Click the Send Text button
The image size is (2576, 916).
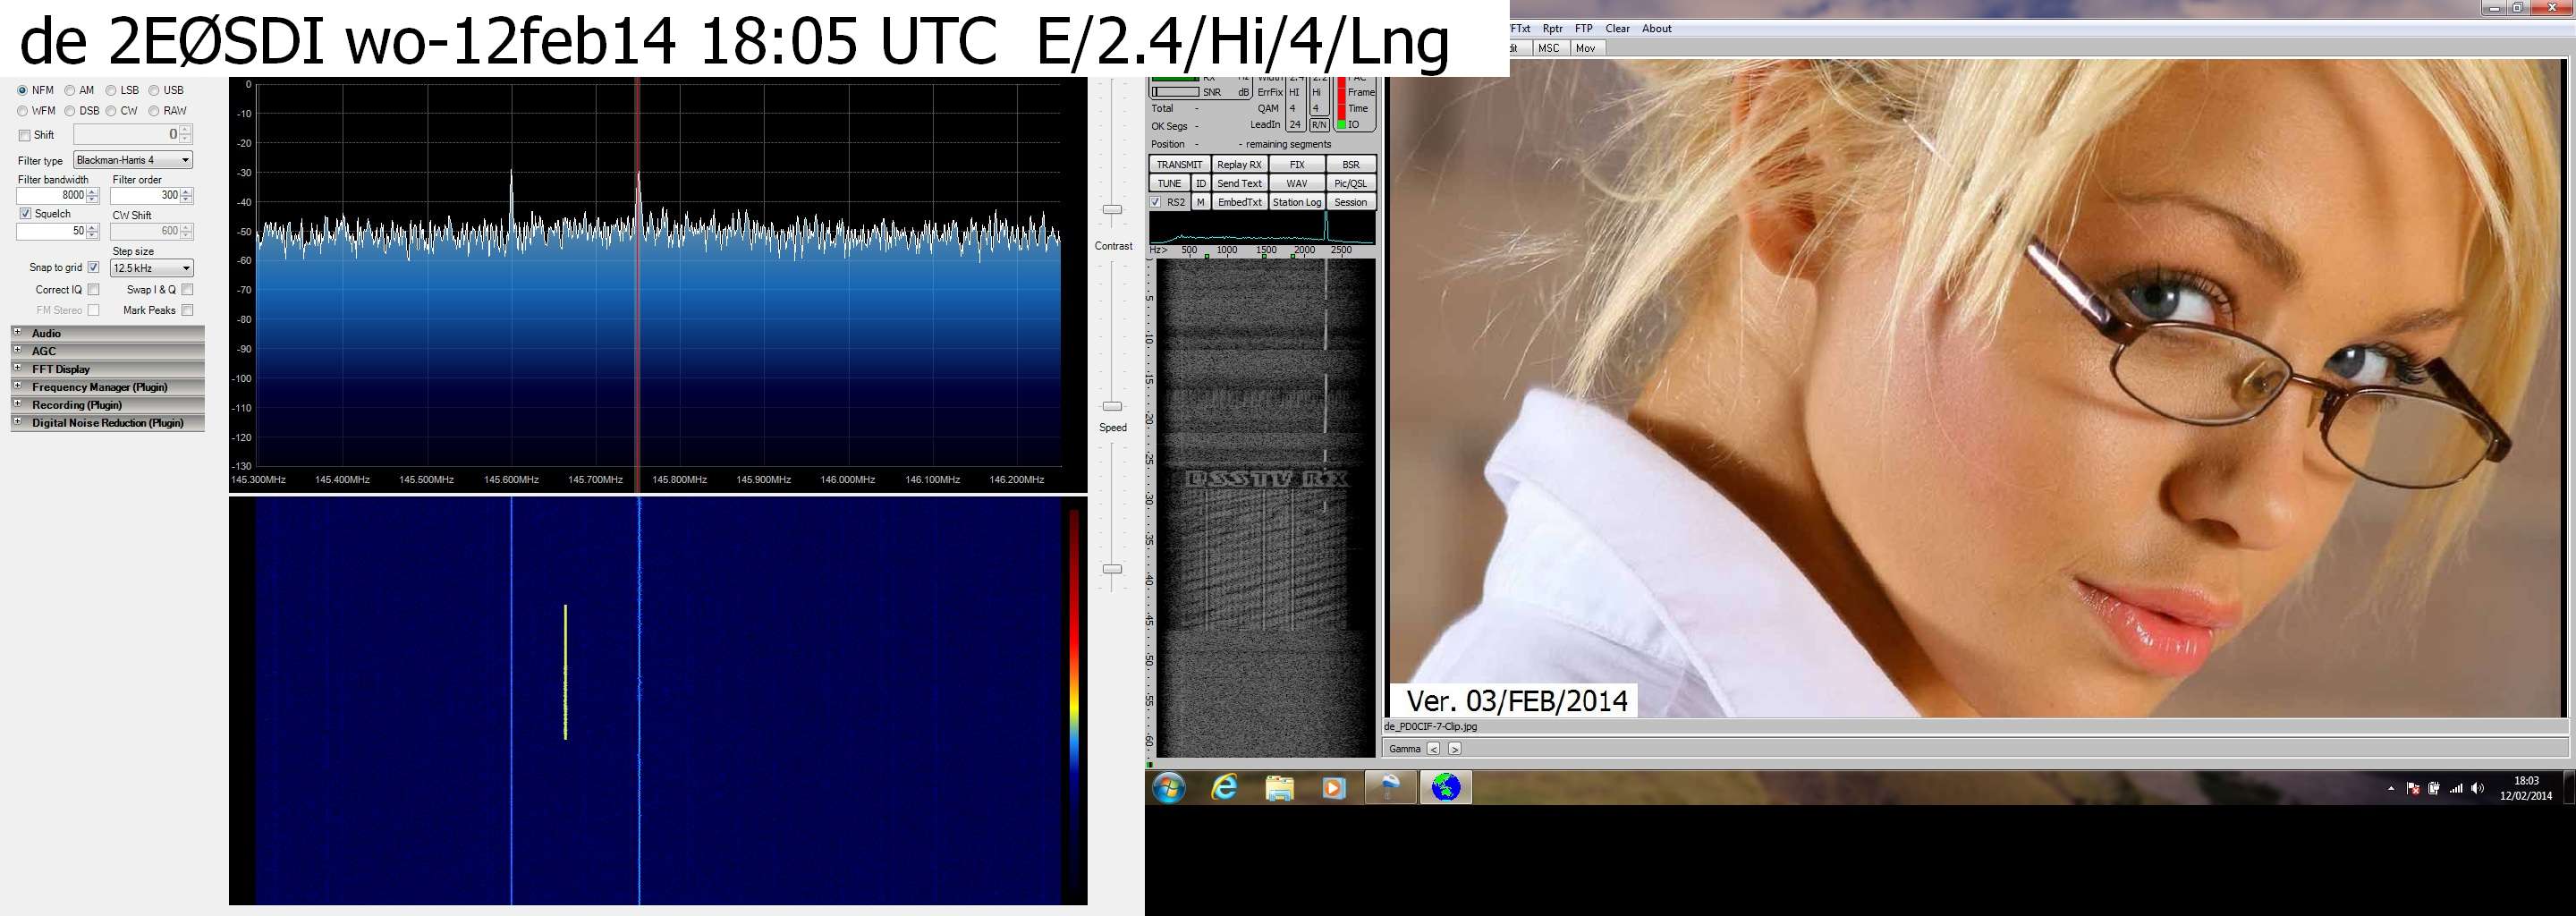1240,184
